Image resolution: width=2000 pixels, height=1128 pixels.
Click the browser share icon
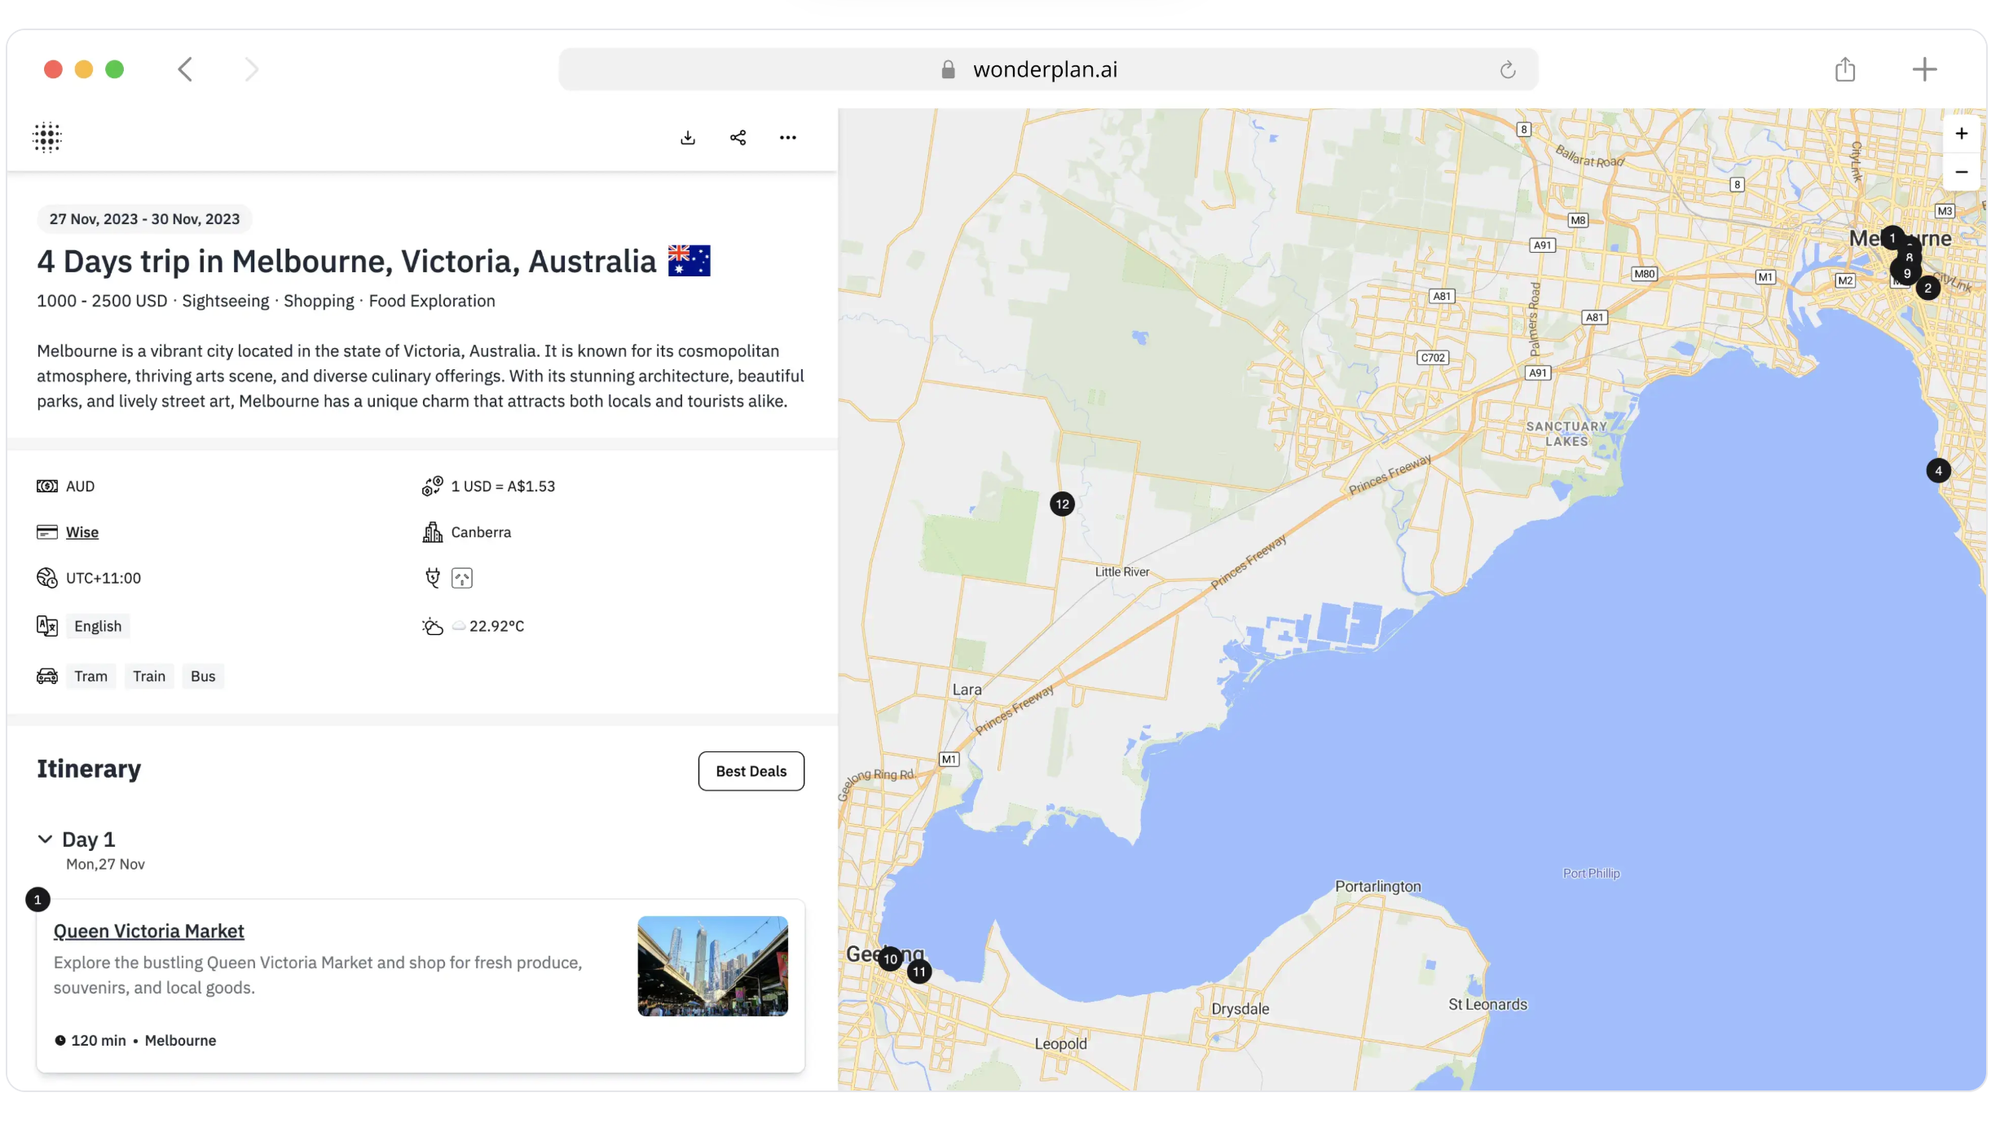click(x=1845, y=69)
